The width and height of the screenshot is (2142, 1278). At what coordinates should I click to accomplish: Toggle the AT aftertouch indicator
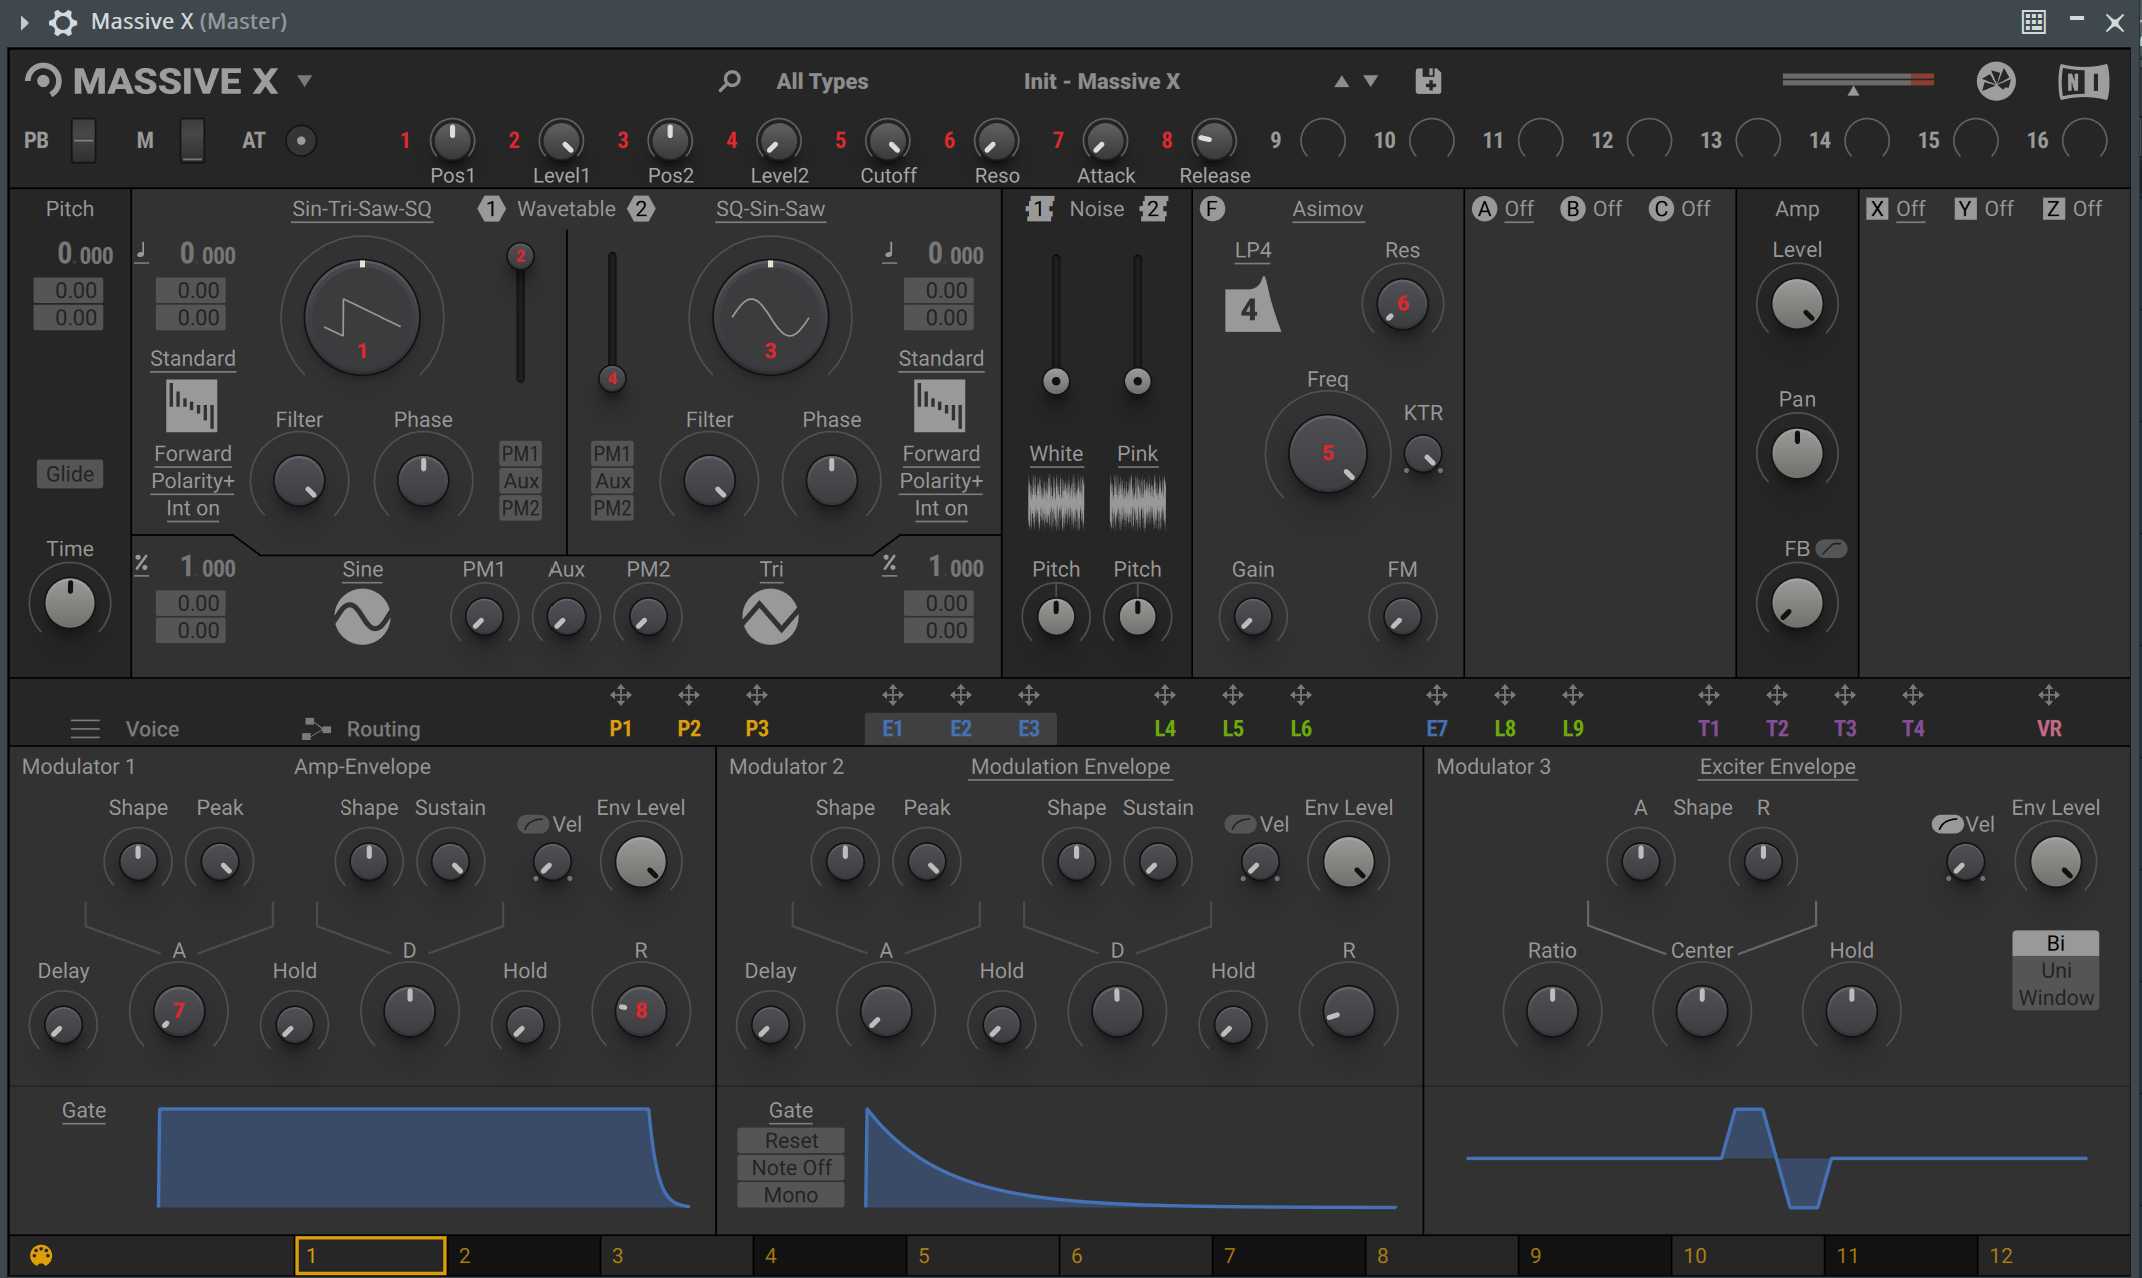coord(301,140)
